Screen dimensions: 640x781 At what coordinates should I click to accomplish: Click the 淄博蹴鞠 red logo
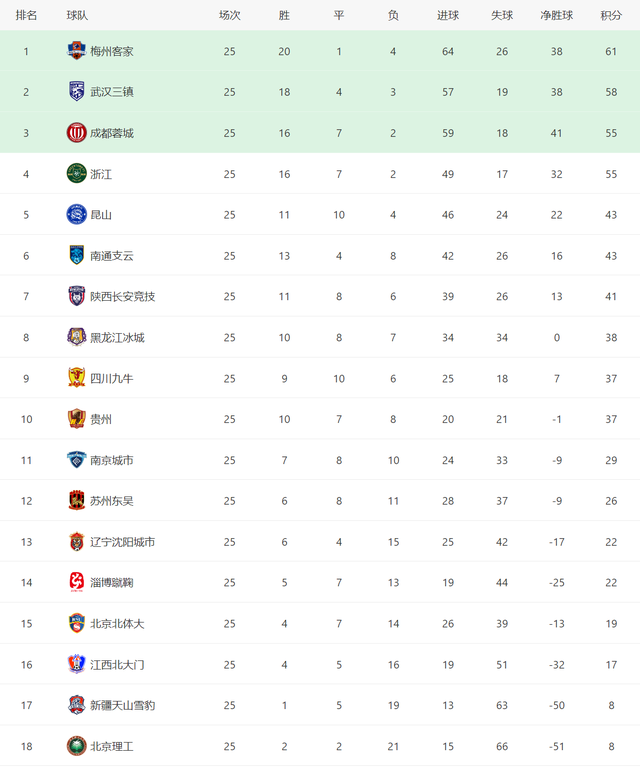point(76,582)
